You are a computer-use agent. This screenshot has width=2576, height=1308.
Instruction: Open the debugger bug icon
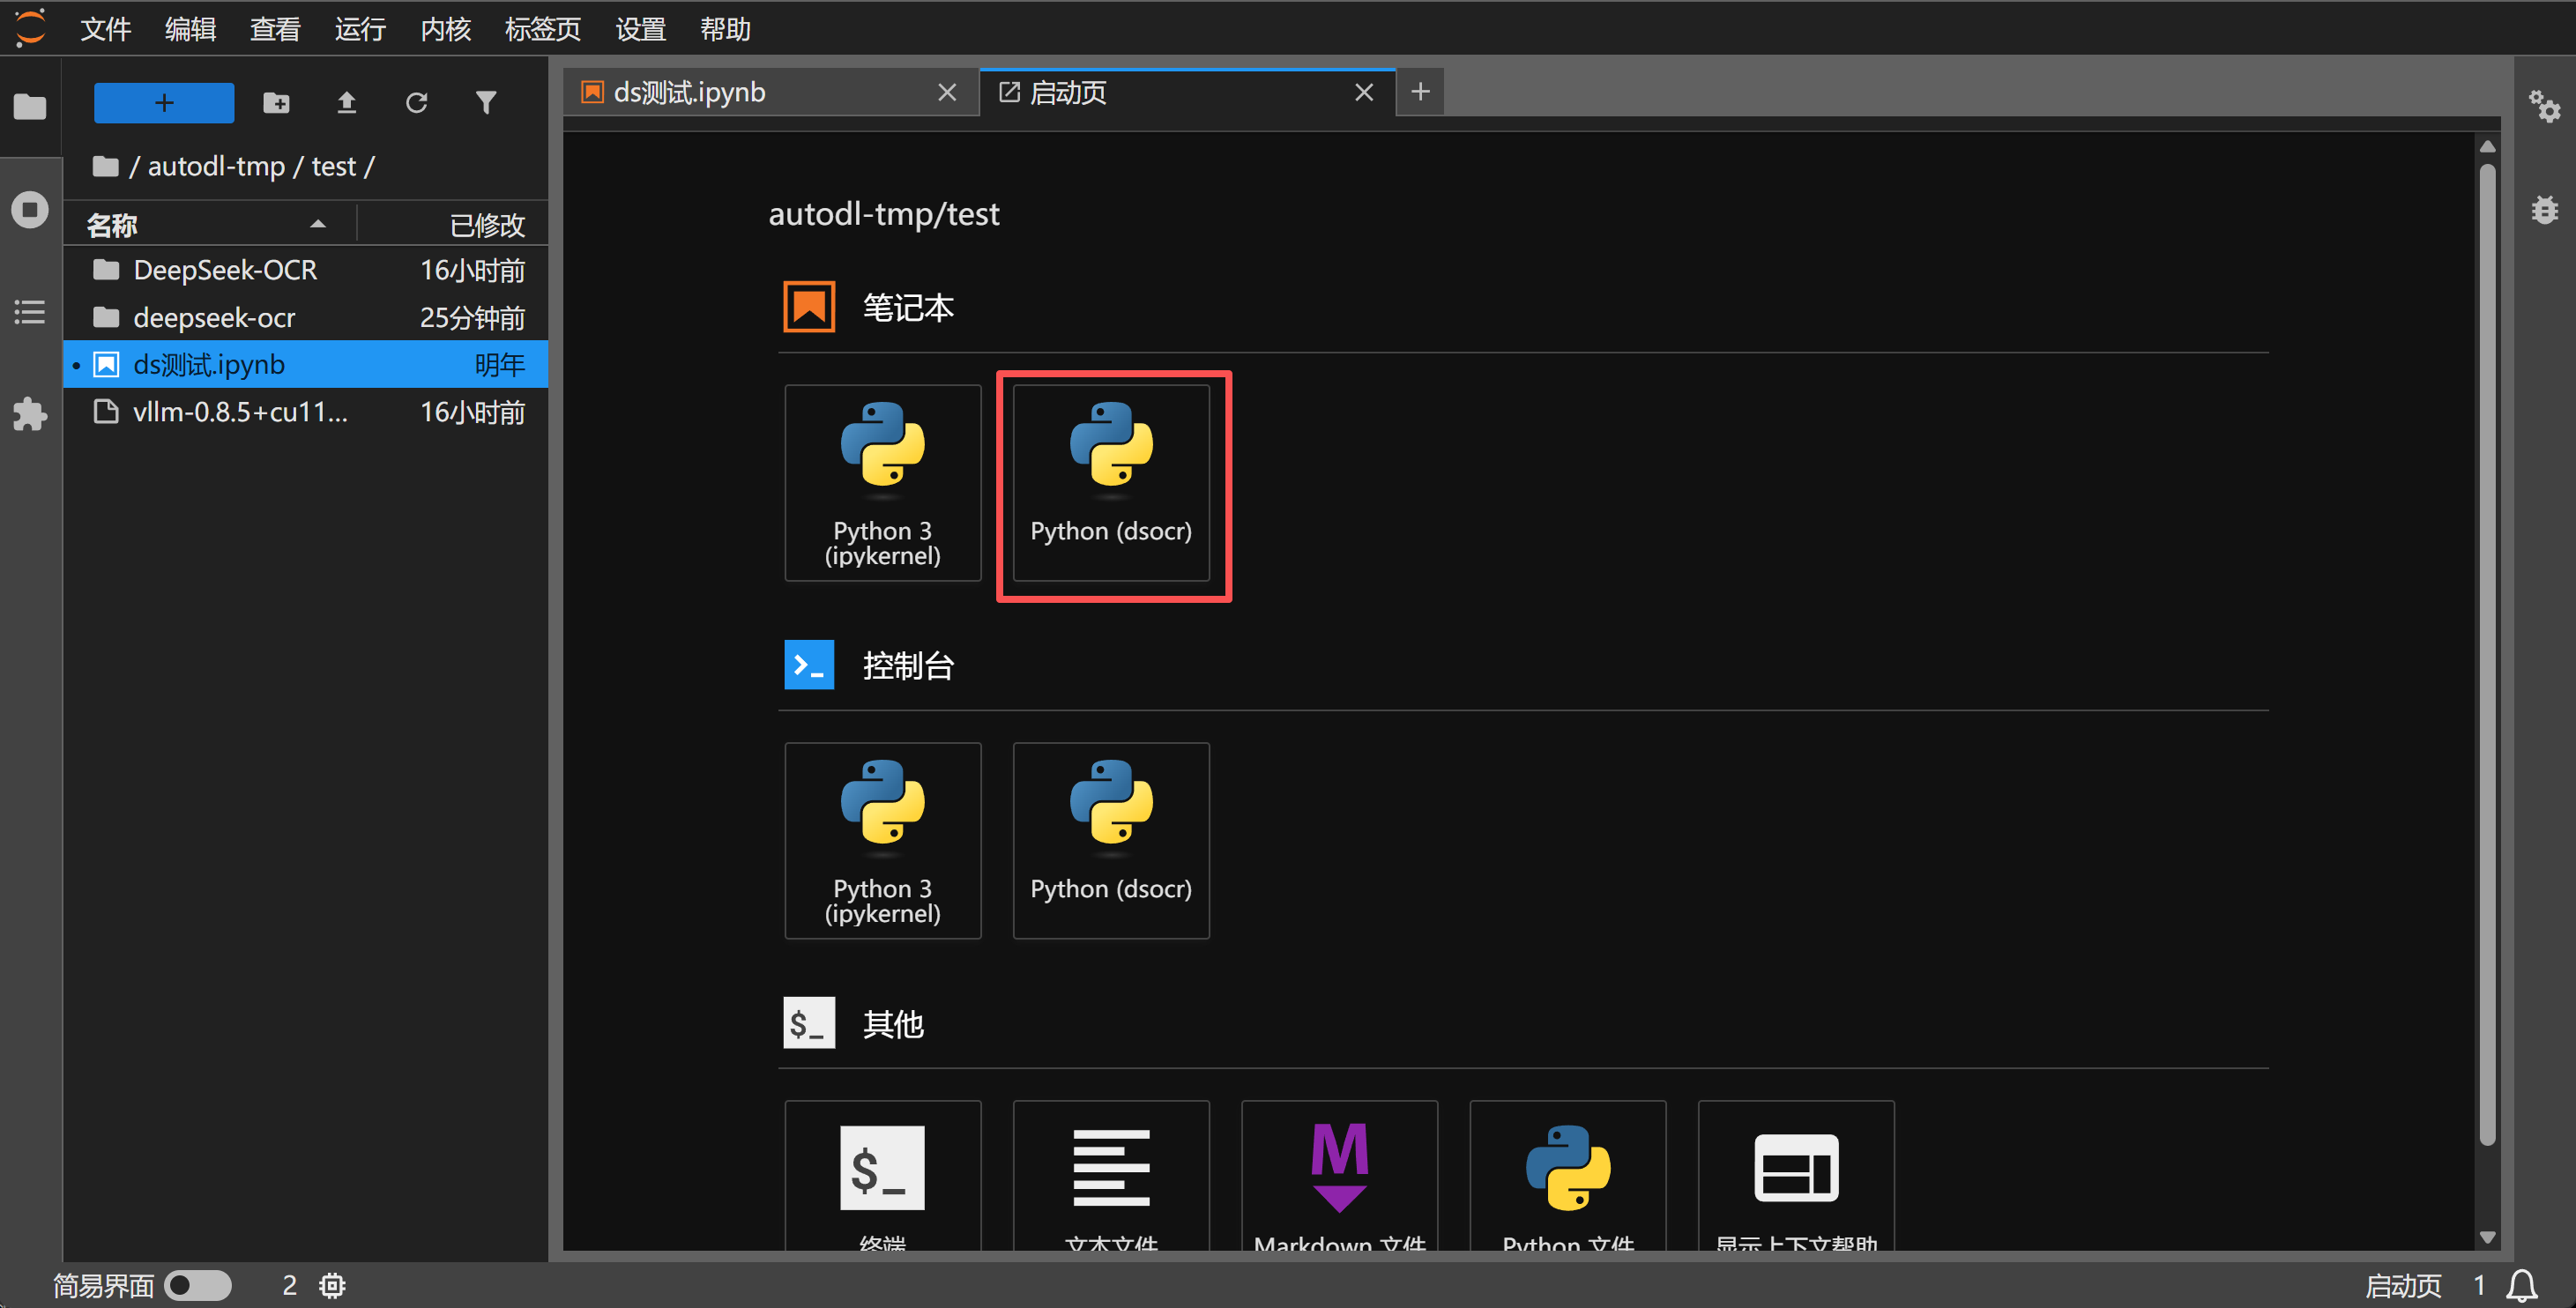pos(2544,210)
